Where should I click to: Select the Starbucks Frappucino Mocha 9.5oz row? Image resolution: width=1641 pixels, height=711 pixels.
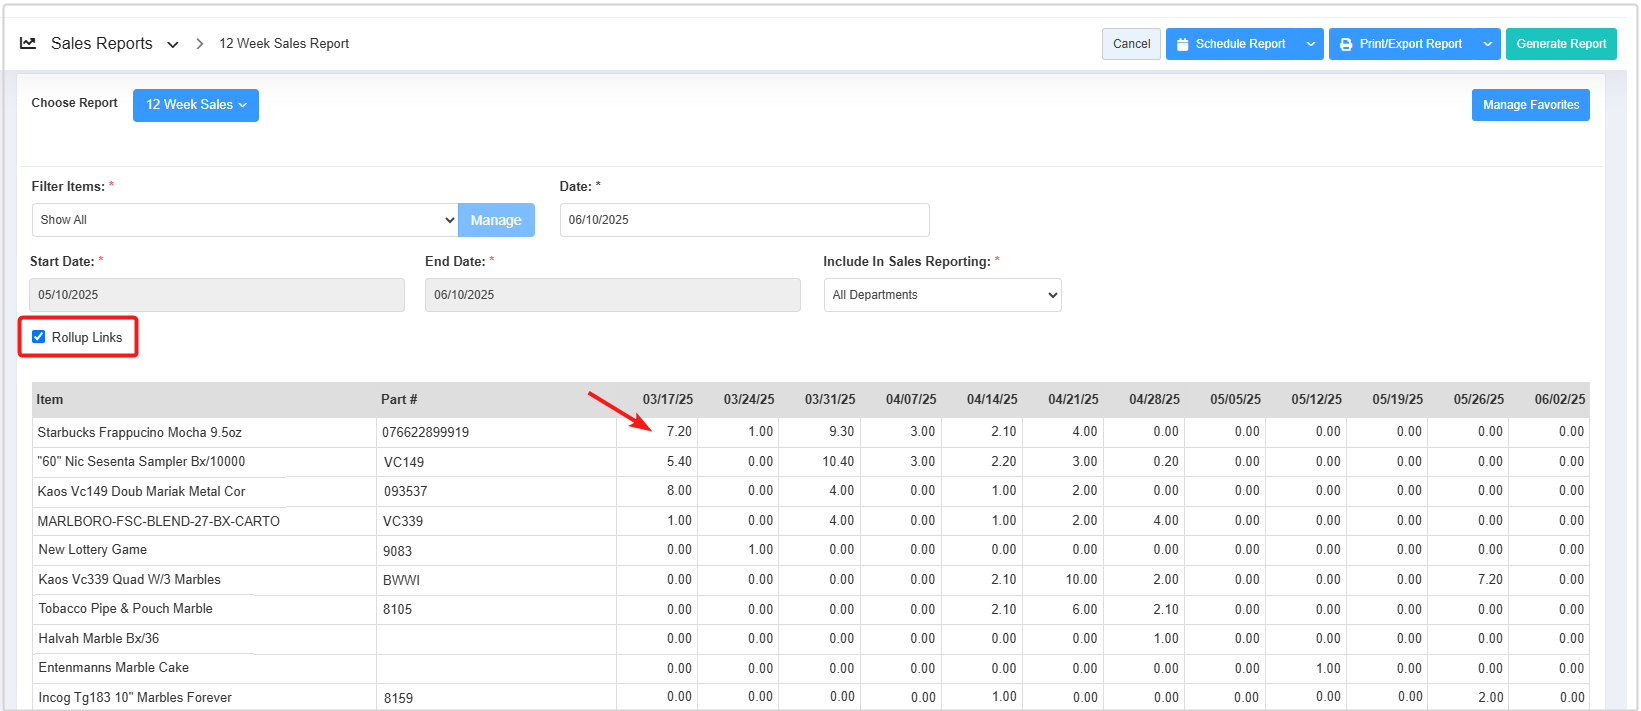coord(140,433)
